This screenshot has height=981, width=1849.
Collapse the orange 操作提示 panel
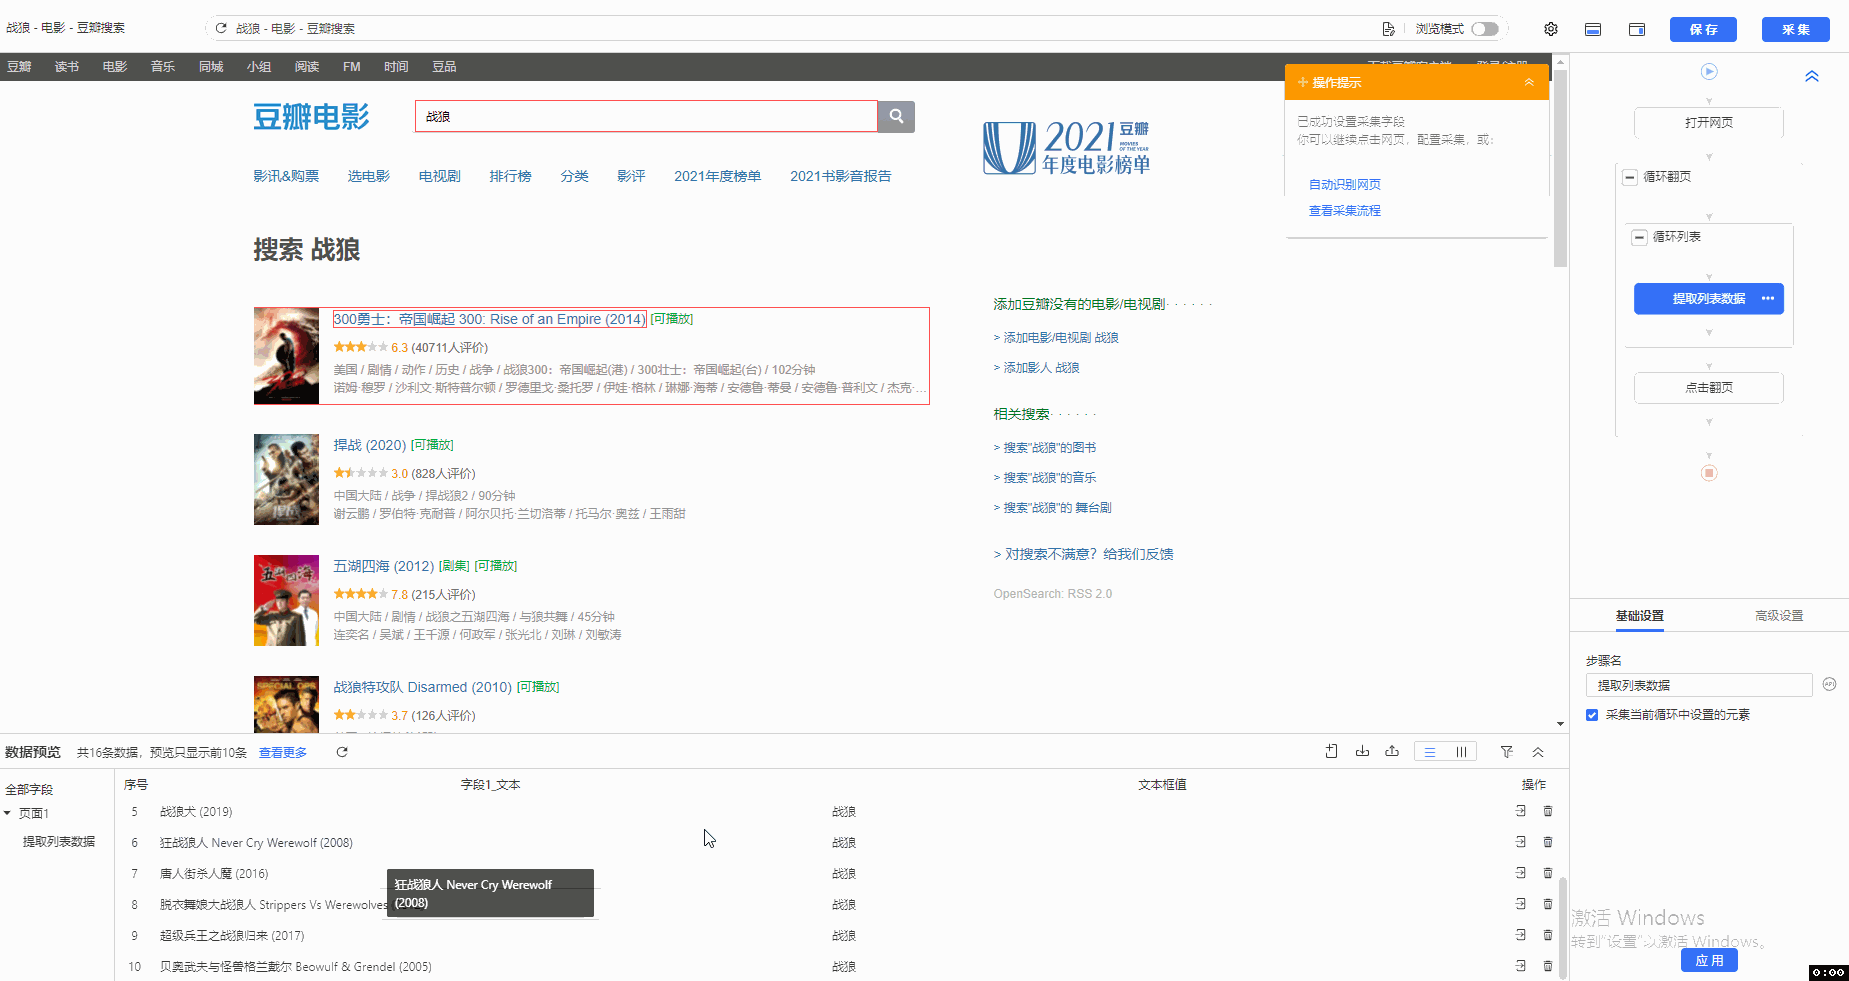coord(1529,82)
